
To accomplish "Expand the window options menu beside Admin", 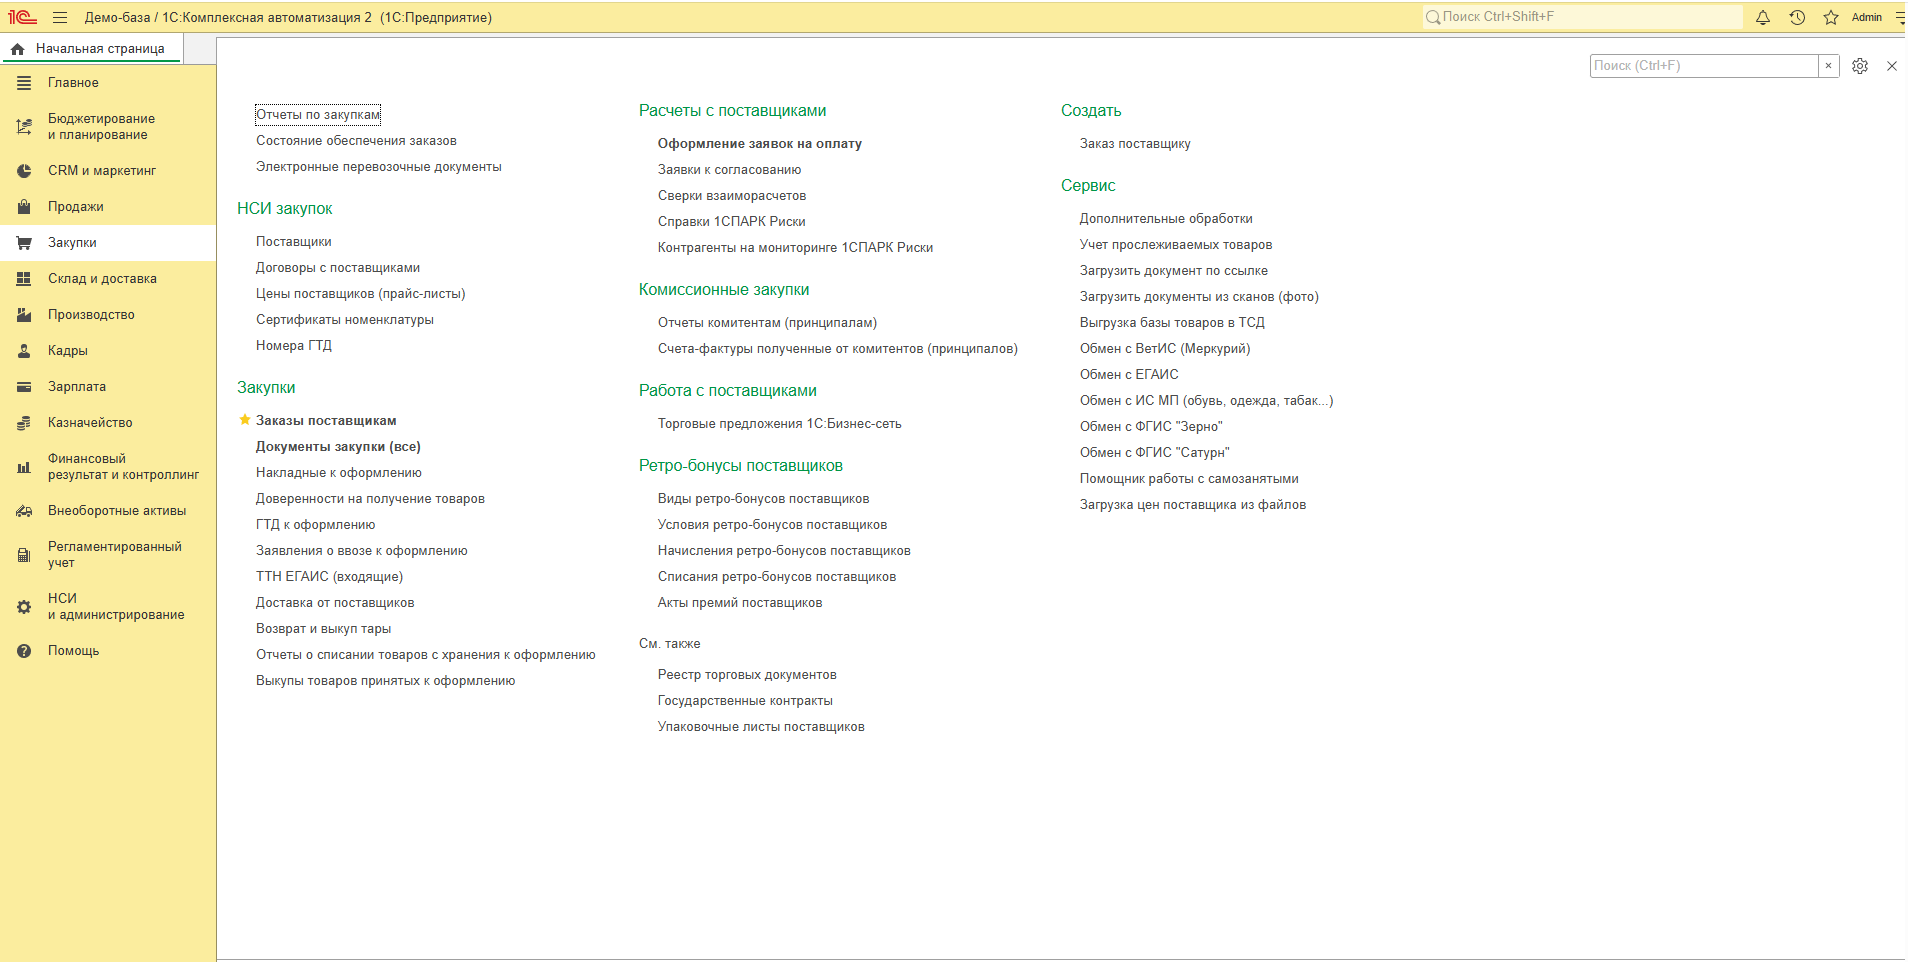I will tap(1899, 17).
